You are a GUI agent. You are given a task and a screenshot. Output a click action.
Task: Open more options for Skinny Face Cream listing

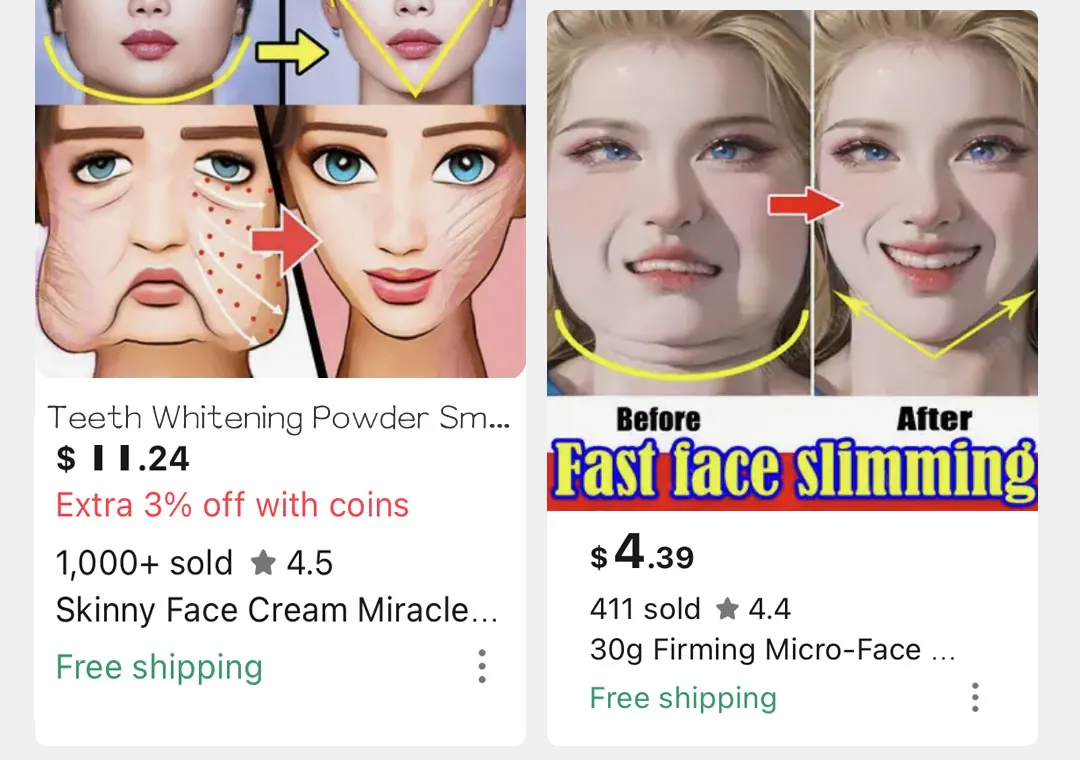[482, 666]
